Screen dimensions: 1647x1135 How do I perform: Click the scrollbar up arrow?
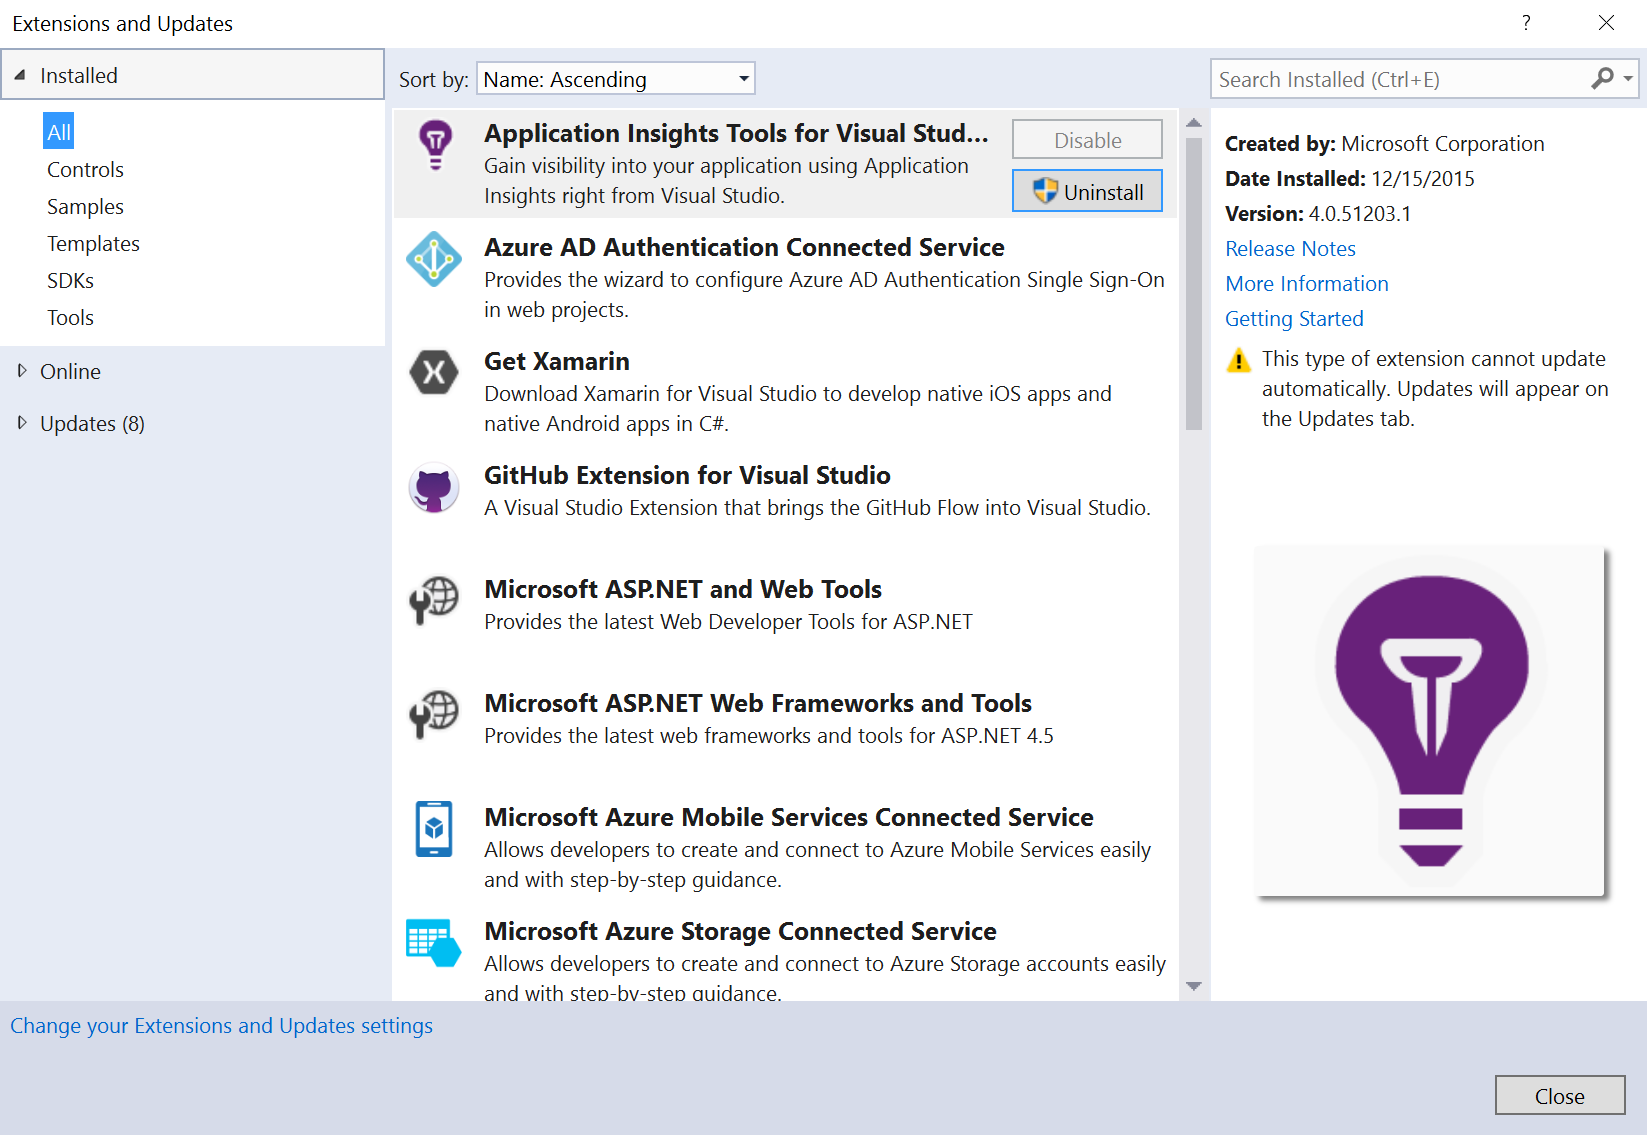tap(1193, 123)
